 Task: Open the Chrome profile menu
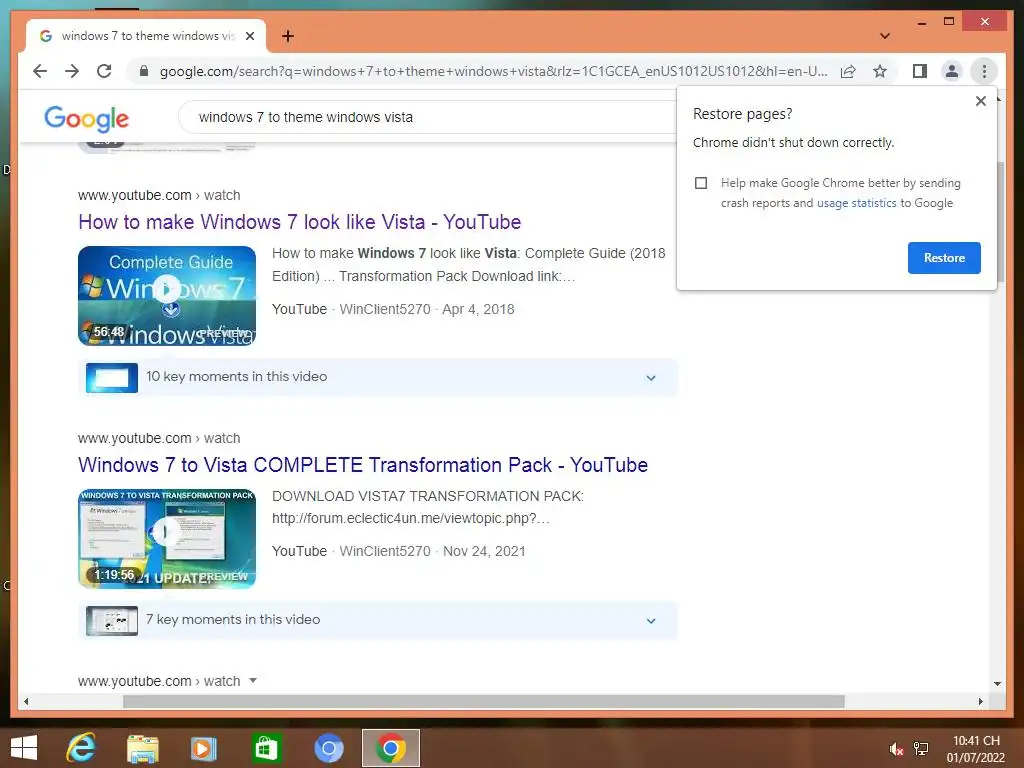[x=952, y=71]
